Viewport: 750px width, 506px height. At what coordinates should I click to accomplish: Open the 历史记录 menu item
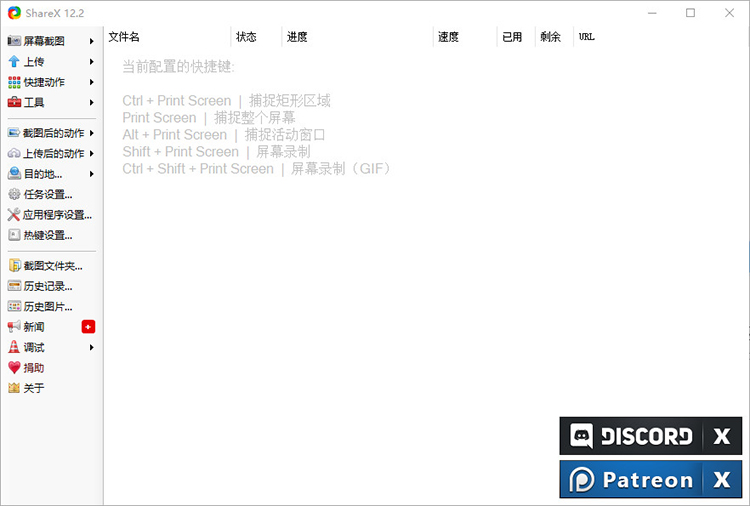(47, 286)
